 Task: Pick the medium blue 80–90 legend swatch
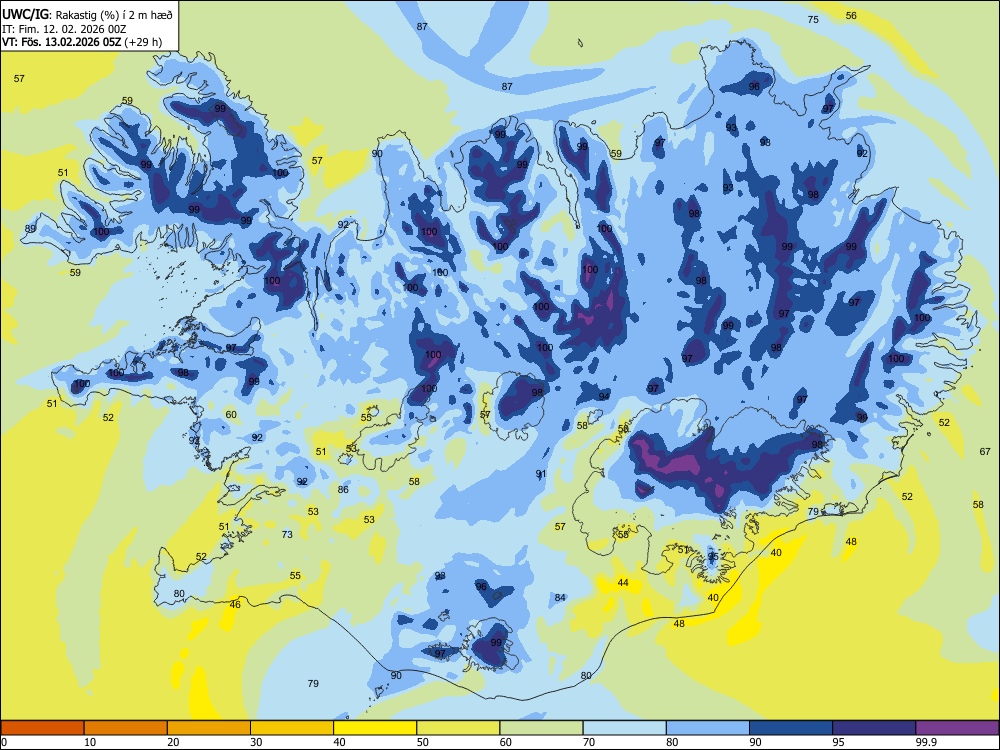coord(708,728)
